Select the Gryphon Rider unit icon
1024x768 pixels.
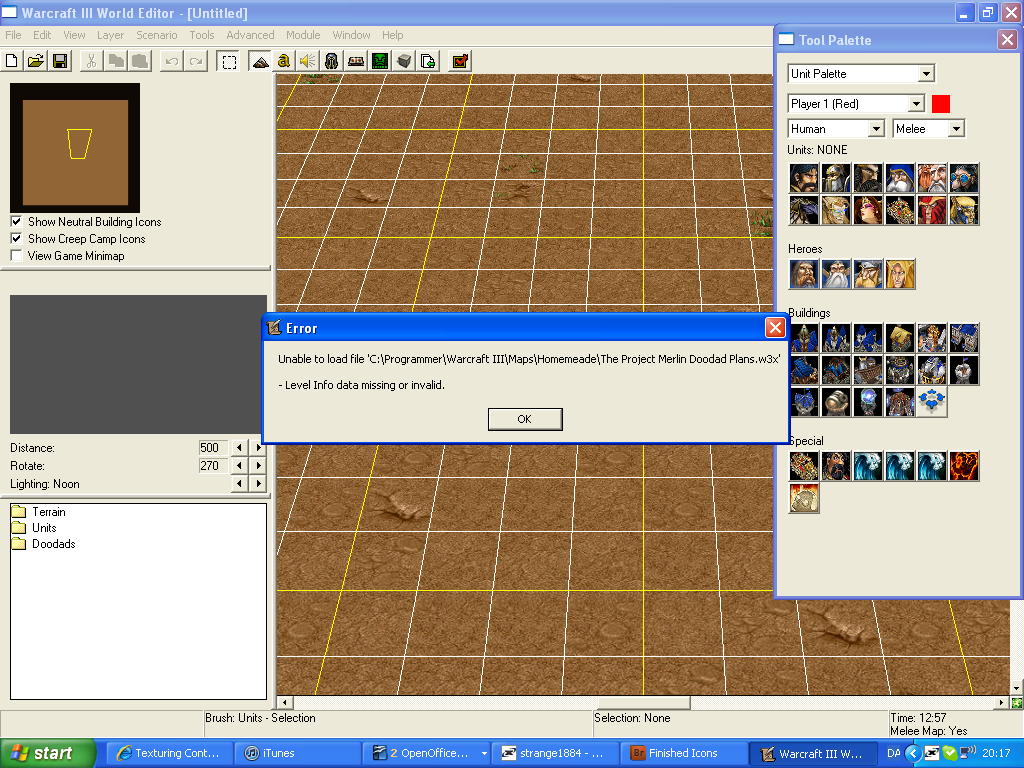[804, 210]
